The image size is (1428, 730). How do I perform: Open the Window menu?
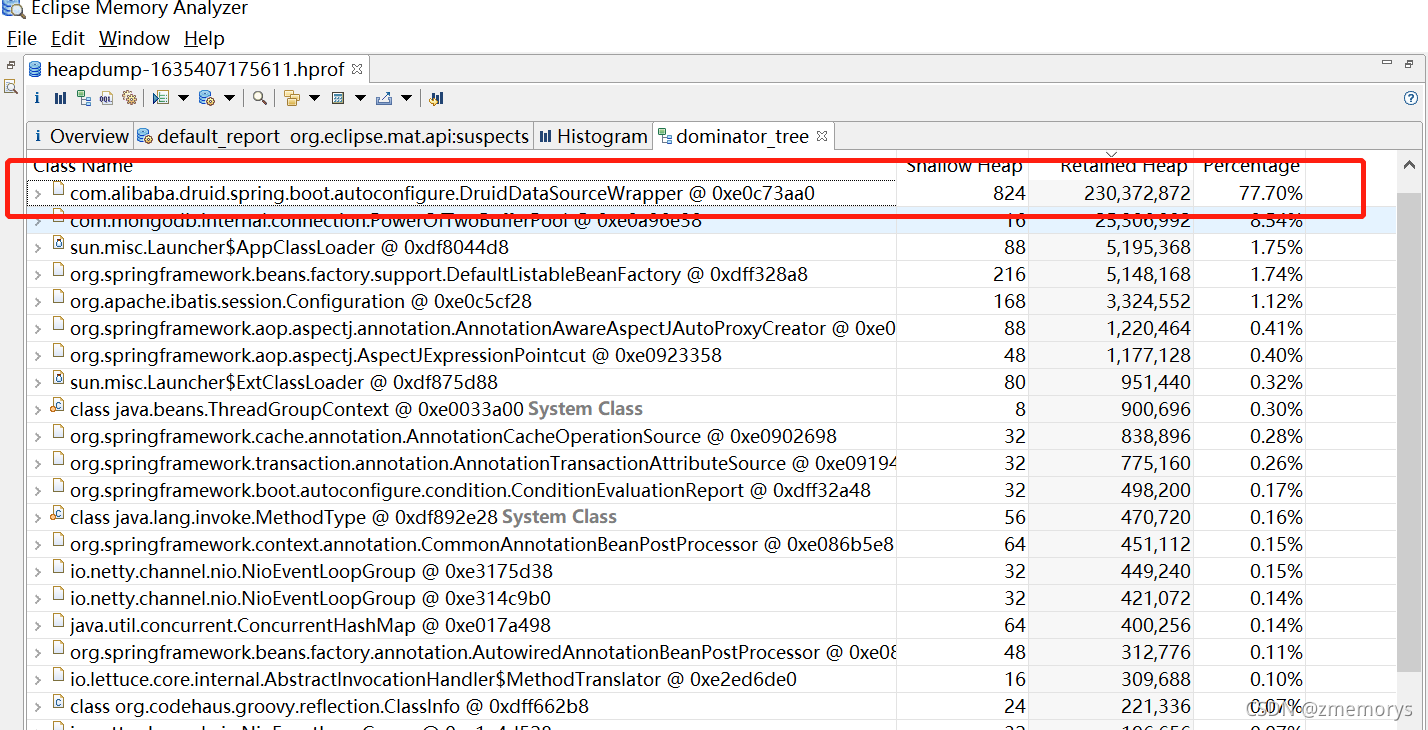pyautogui.click(x=134, y=38)
